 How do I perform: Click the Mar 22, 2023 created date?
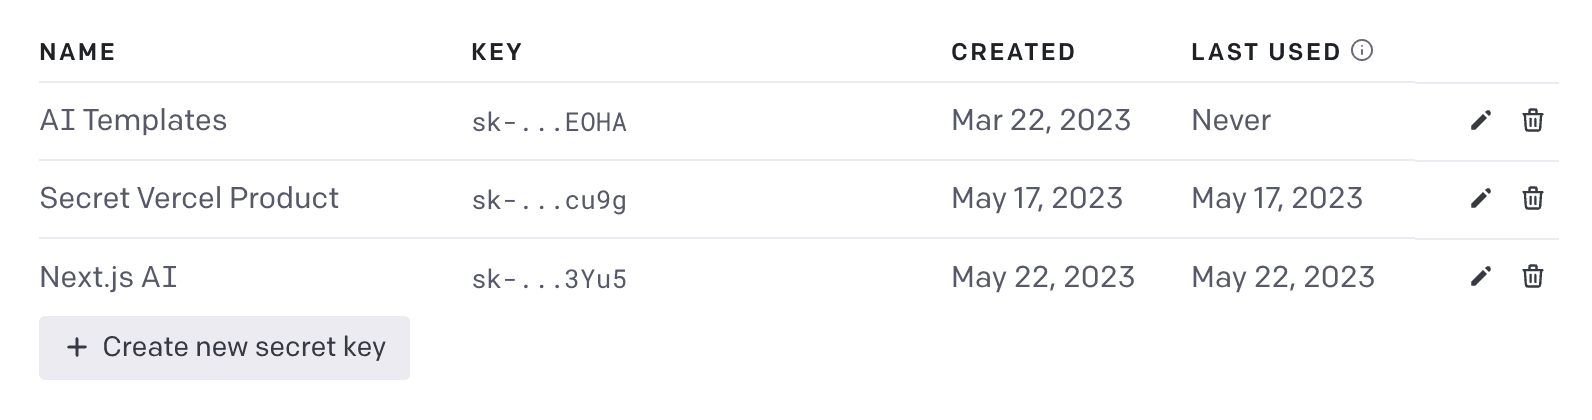coord(1041,121)
